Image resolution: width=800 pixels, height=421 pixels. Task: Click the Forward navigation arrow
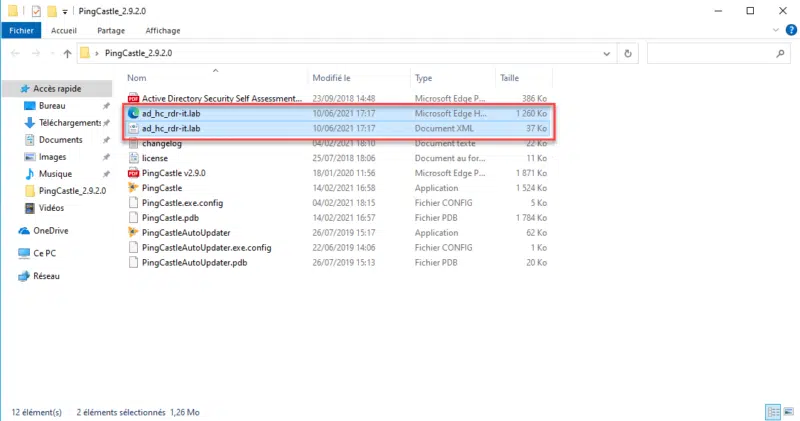pyautogui.click(x=36, y=53)
